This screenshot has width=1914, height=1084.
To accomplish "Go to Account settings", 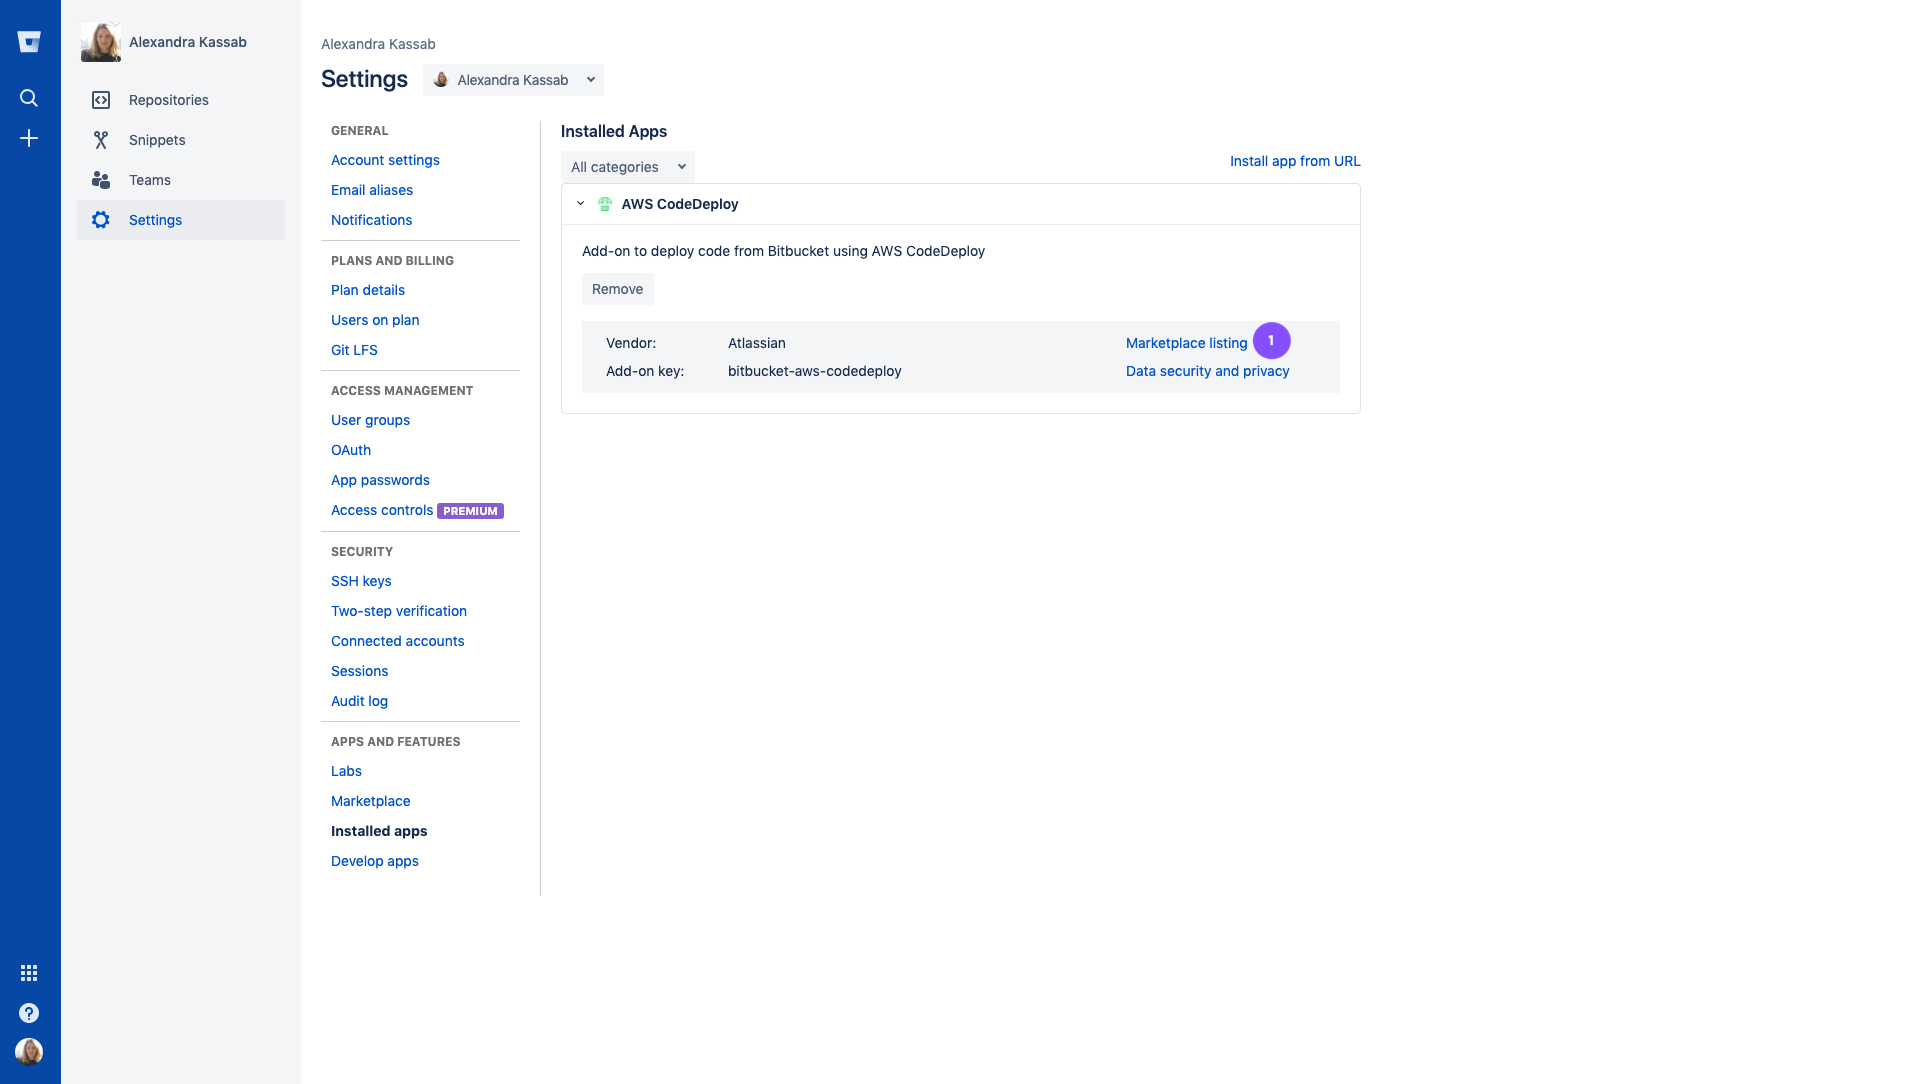I will tap(385, 160).
